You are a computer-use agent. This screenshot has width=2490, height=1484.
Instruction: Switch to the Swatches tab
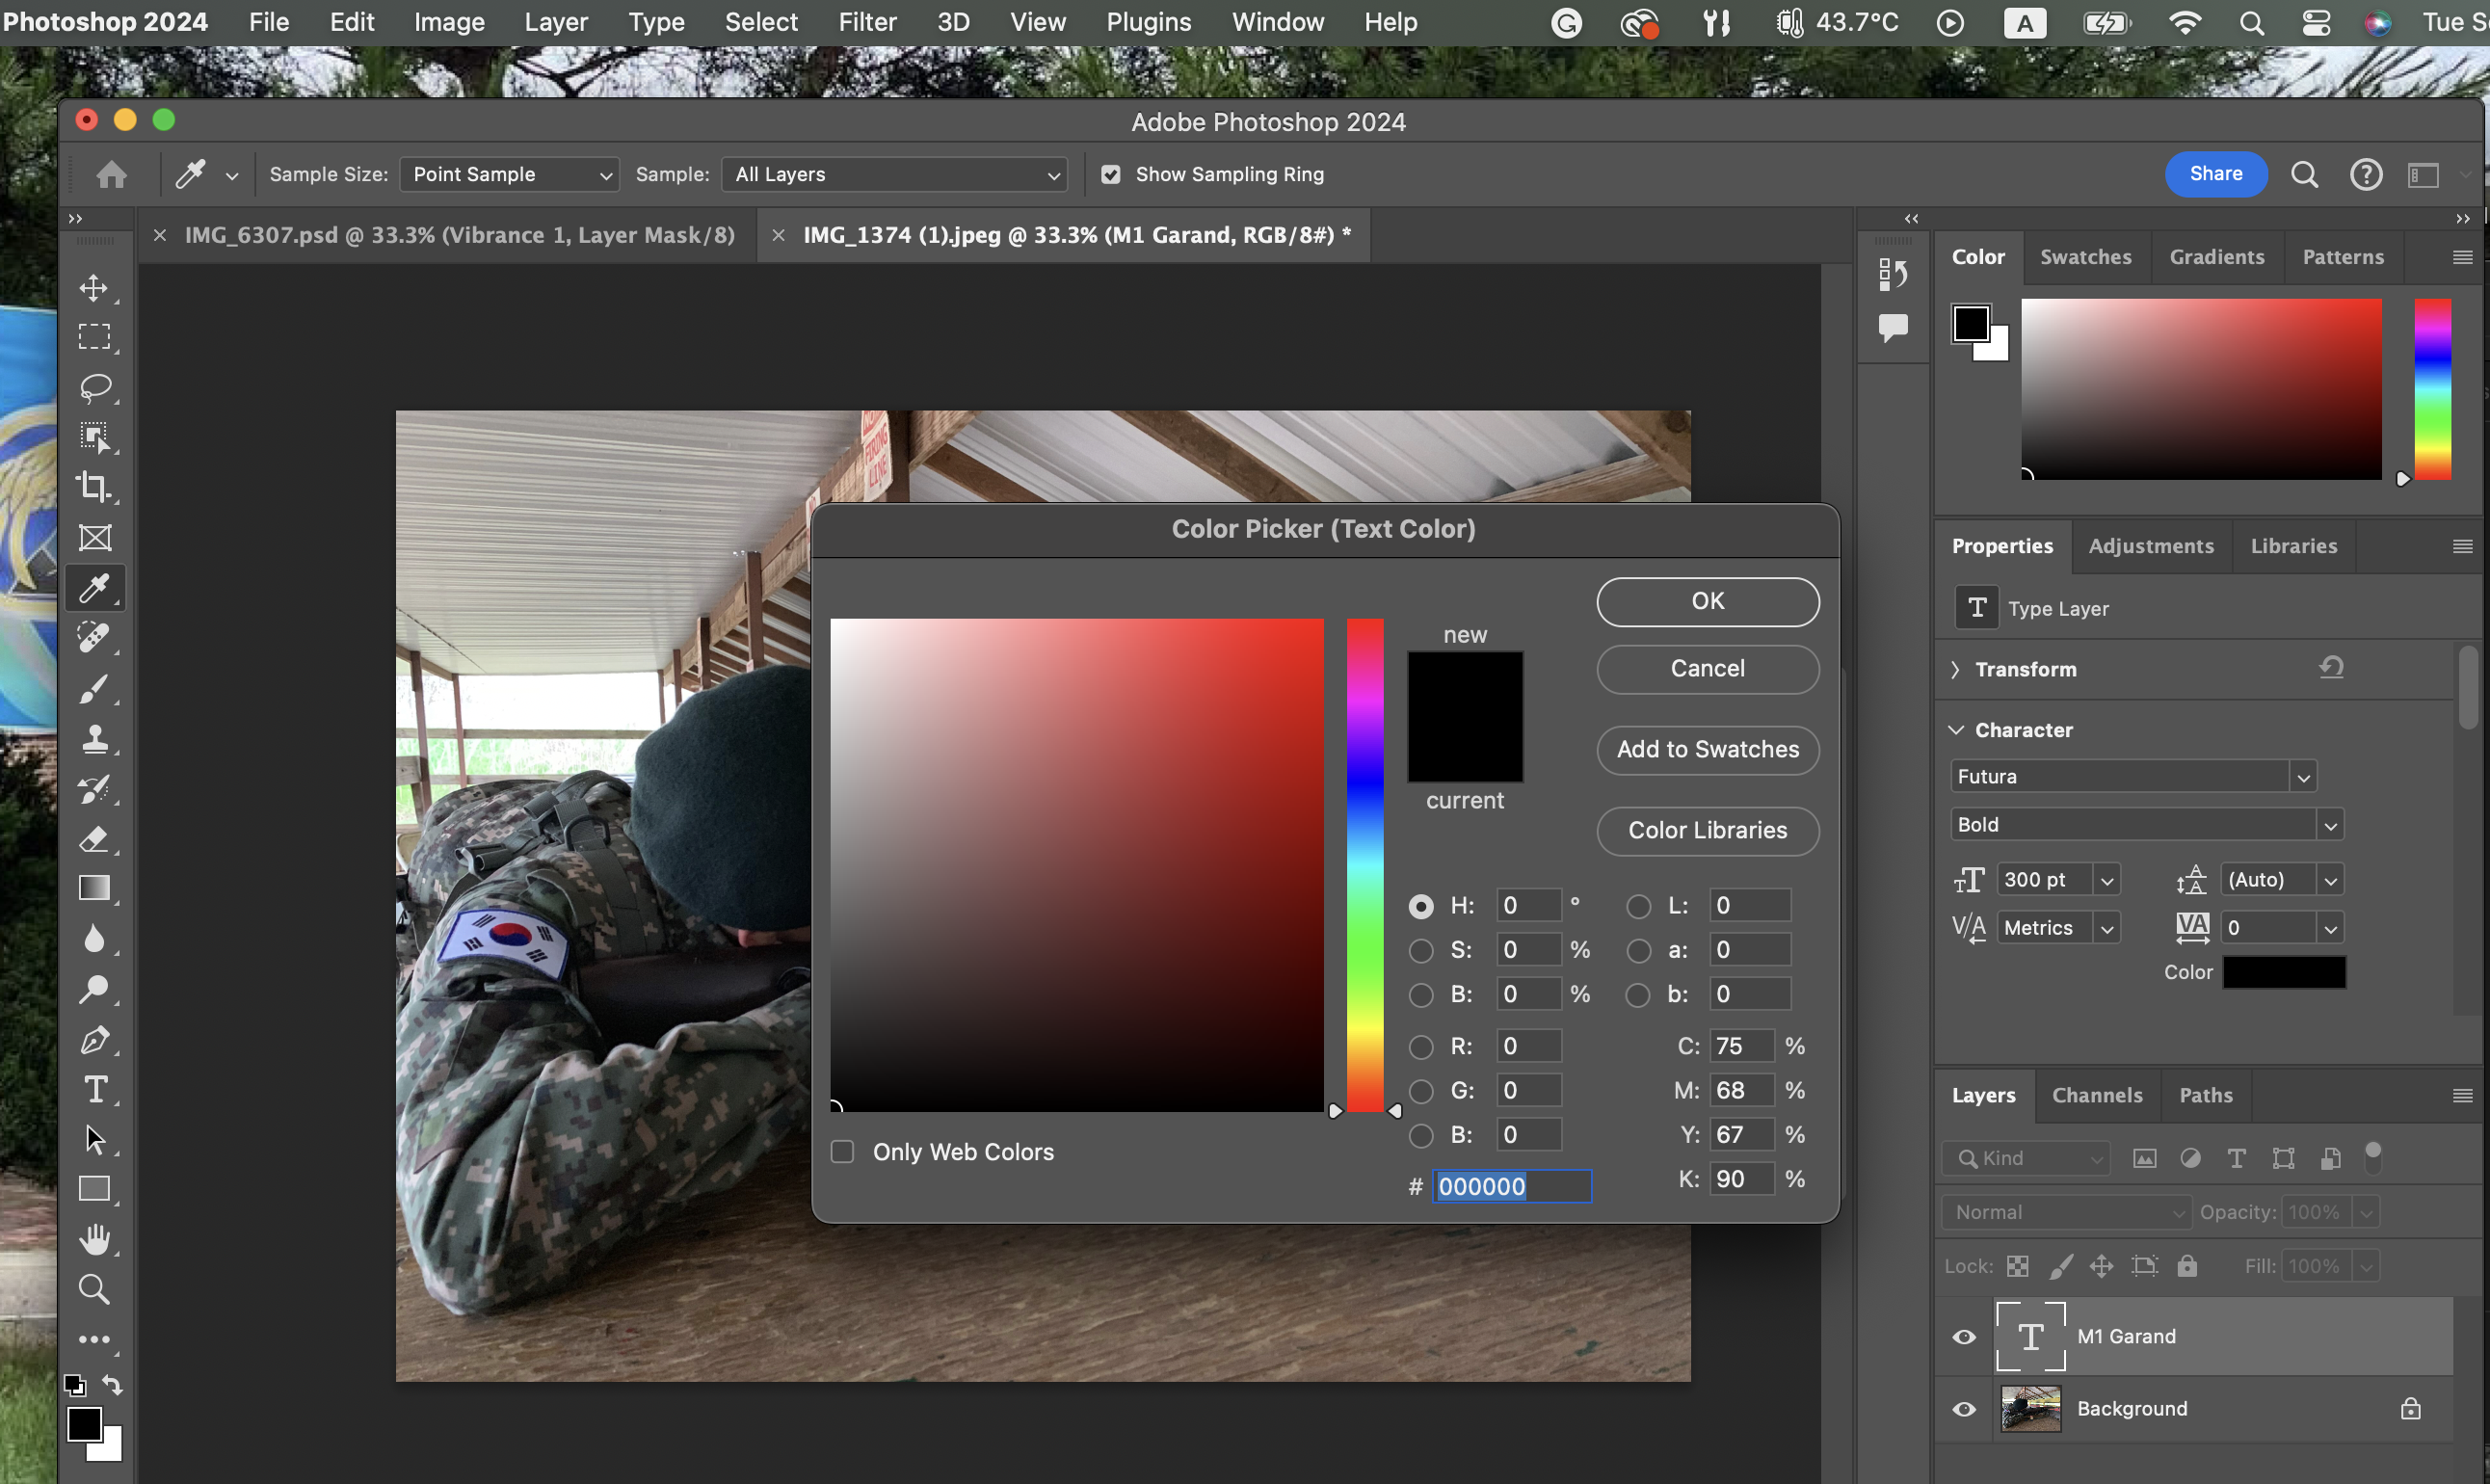(x=2085, y=257)
